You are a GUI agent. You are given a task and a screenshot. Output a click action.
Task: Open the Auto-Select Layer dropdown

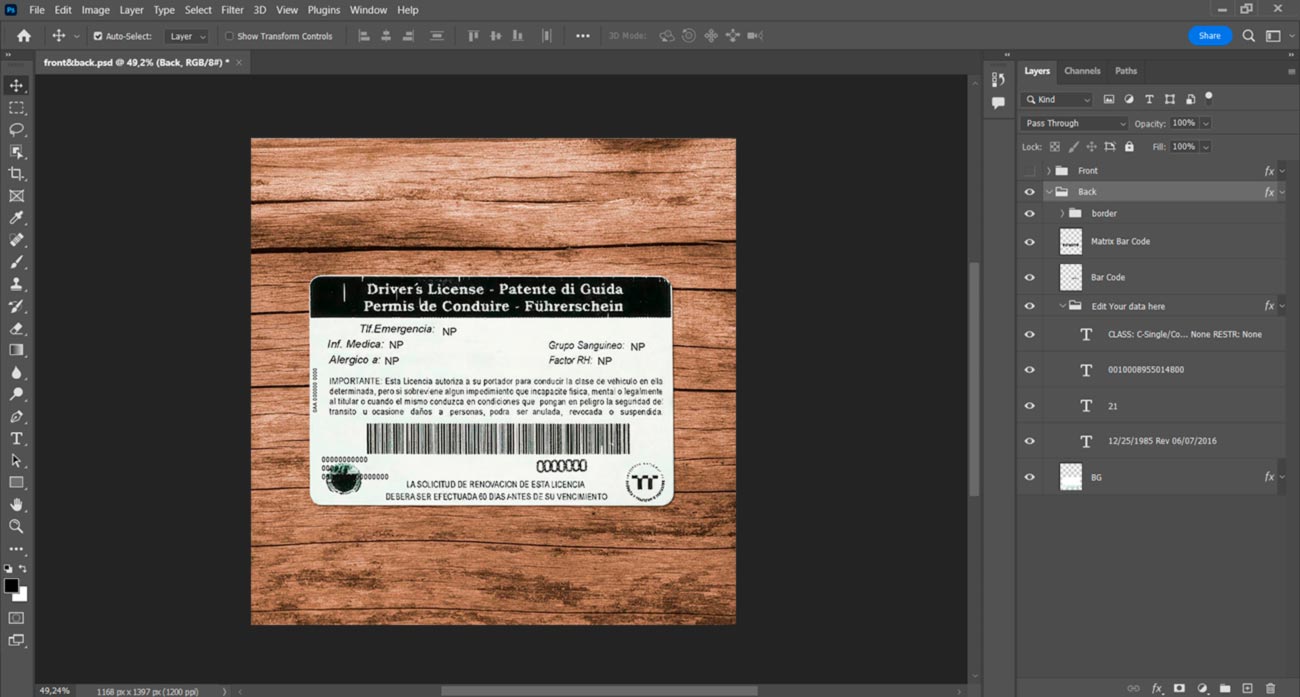click(187, 36)
